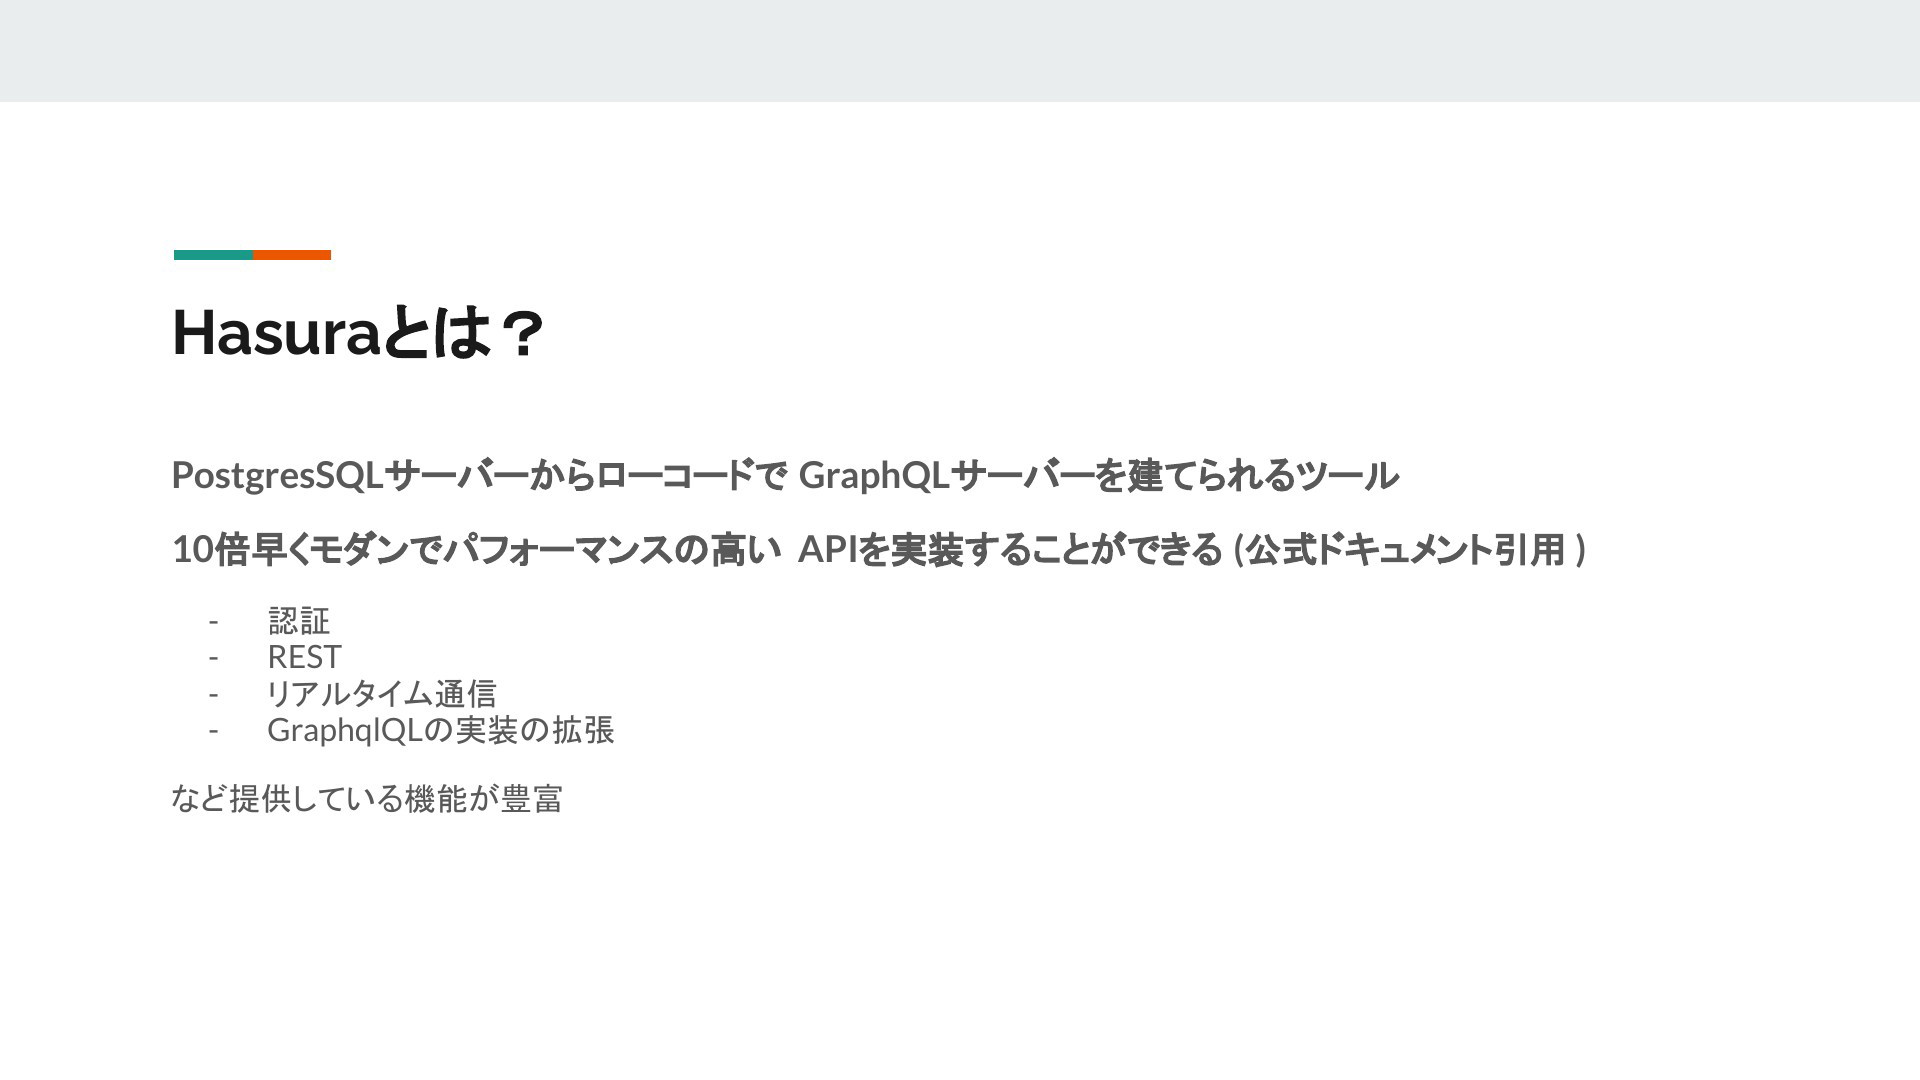
Task: Select the bullet item 'REST'
Action: [304, 657]
